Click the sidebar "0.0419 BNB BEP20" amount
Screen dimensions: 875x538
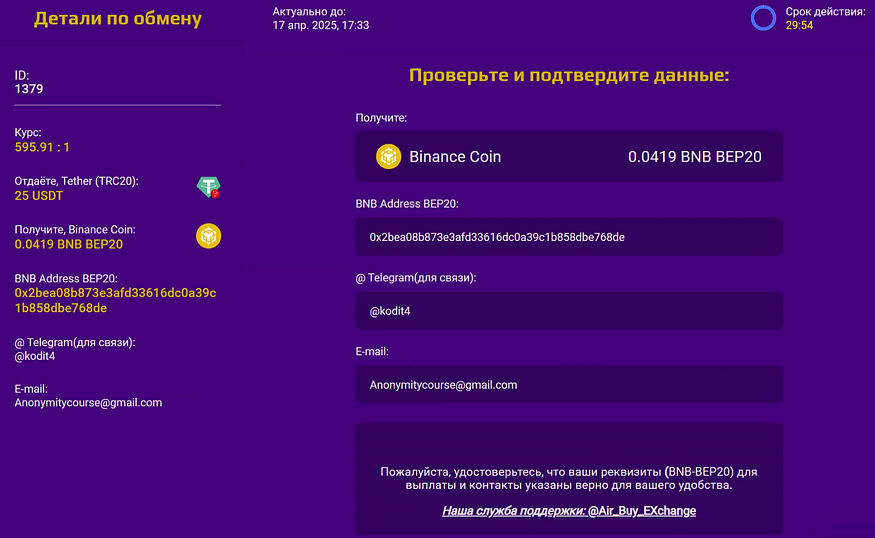tap(69, 244)
